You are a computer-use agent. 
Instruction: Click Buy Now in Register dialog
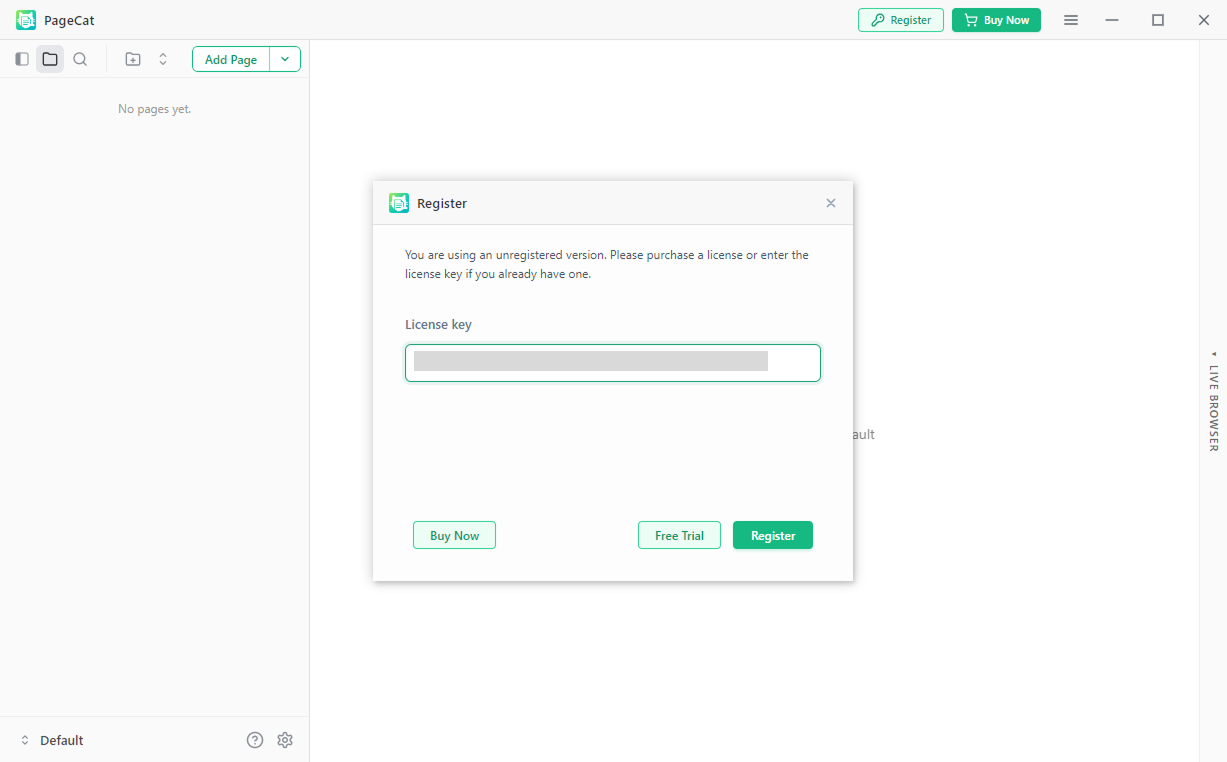[455, 536]
